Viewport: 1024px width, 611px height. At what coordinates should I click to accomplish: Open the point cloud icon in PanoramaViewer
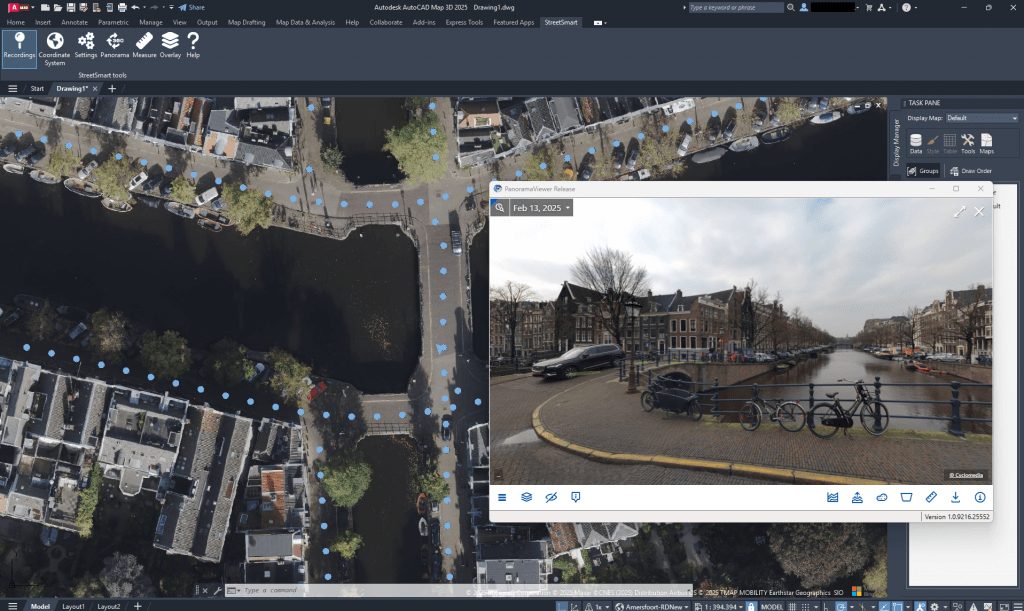coord(882,497)
